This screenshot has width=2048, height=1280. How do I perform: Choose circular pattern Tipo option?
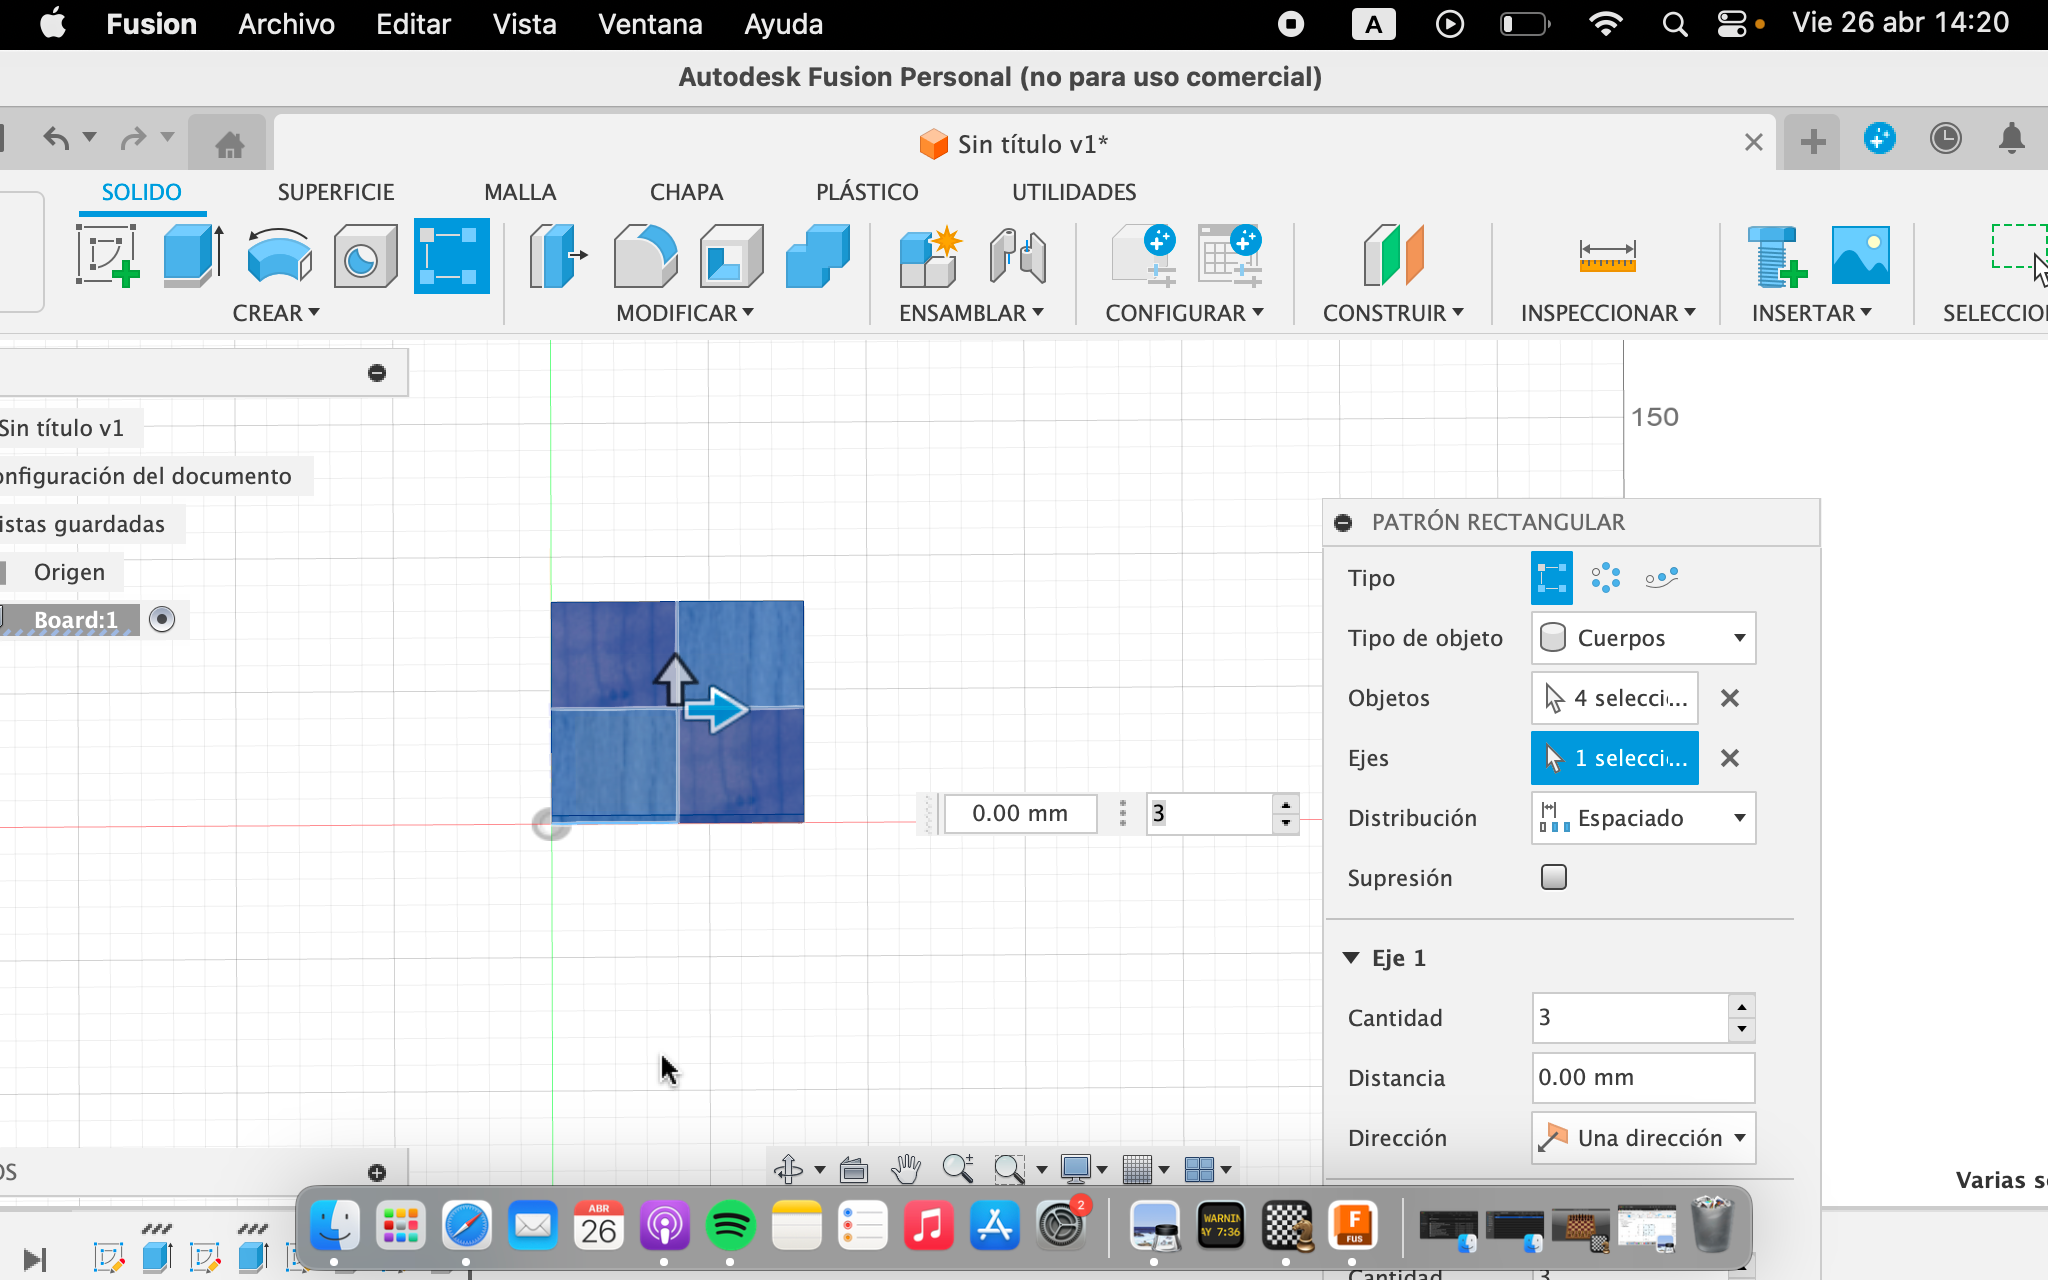tap(1606, 578)
